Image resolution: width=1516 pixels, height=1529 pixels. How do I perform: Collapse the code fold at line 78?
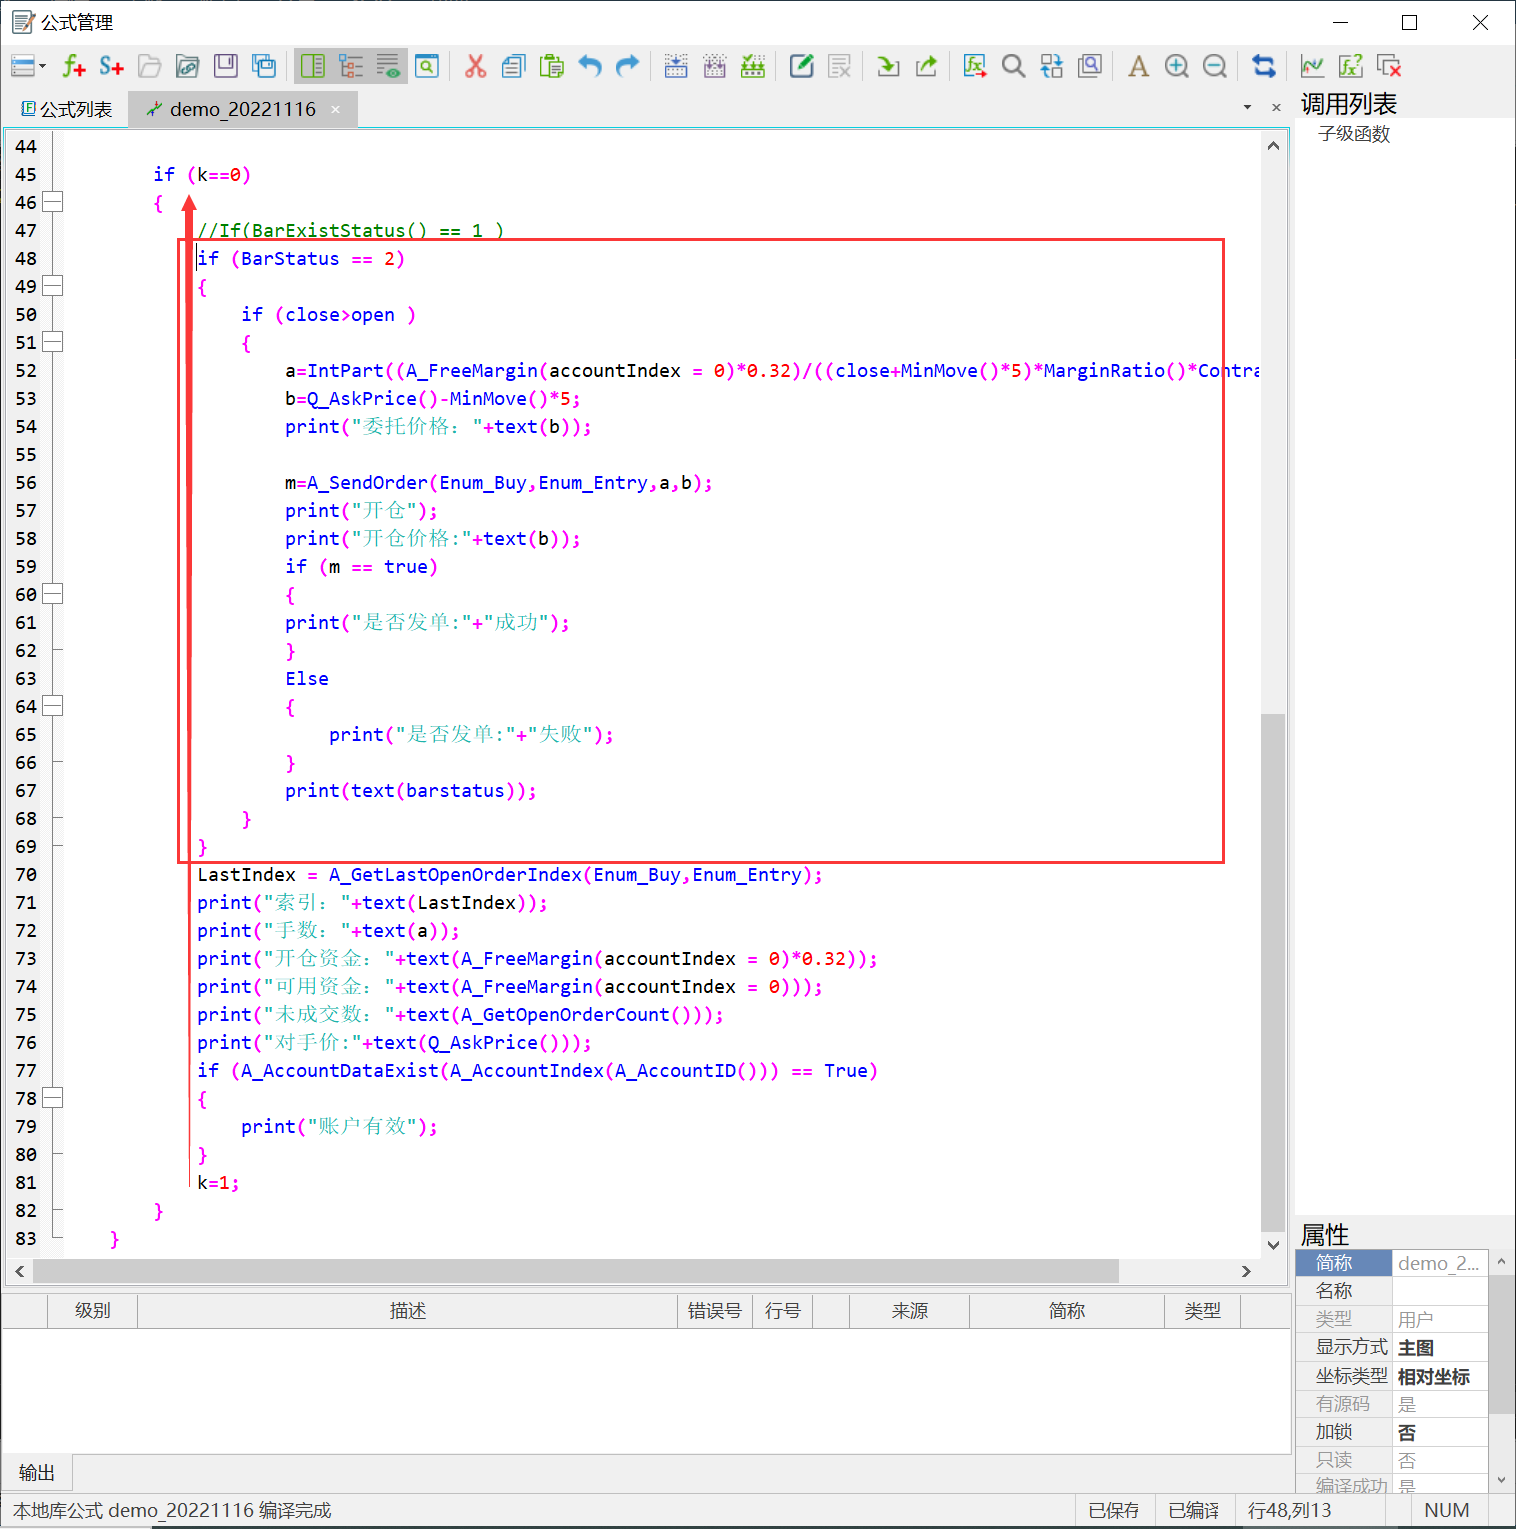(x=52, y=1098)
